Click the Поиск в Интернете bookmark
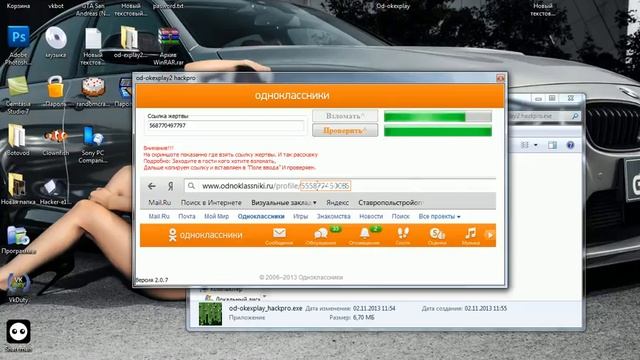 pos(211,202)
